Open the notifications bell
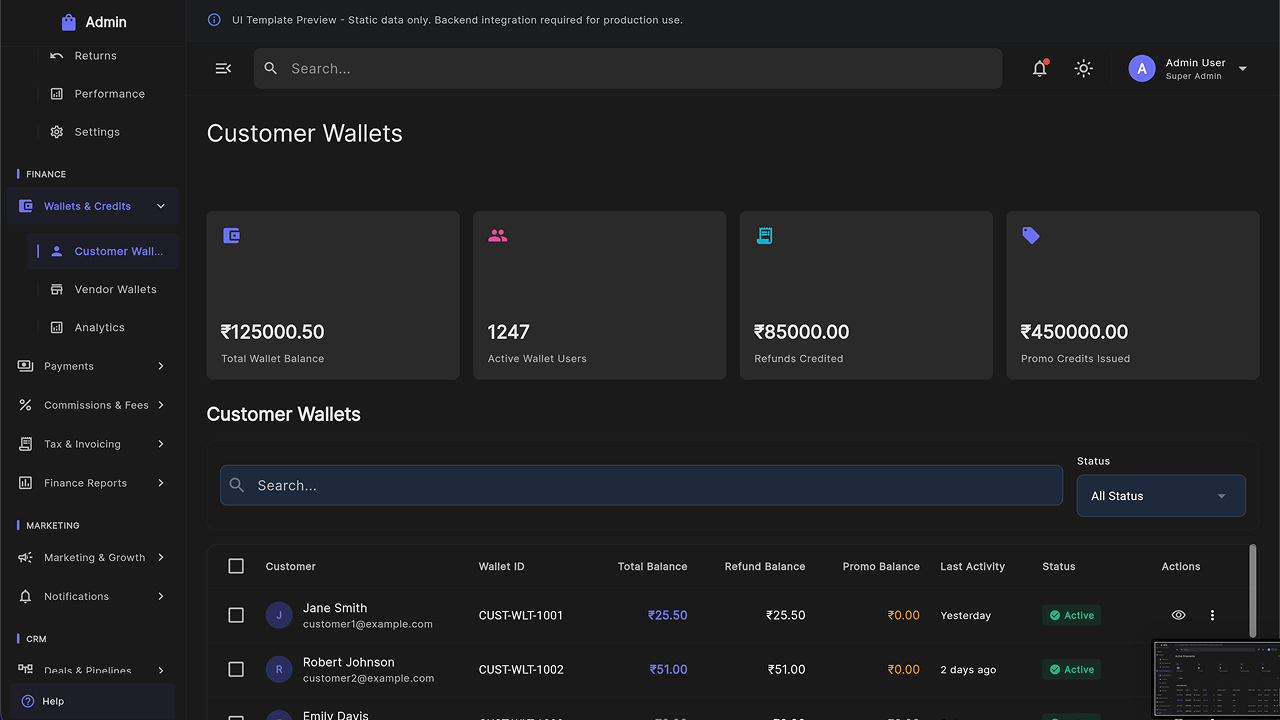 coord(1040,68)
